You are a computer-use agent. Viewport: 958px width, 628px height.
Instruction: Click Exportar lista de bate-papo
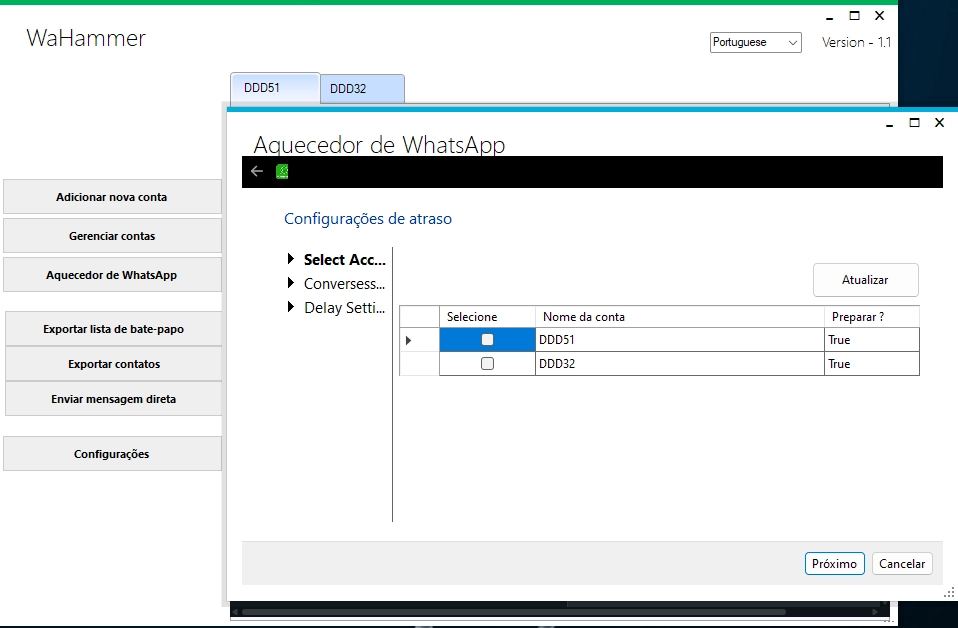(113, 329)
